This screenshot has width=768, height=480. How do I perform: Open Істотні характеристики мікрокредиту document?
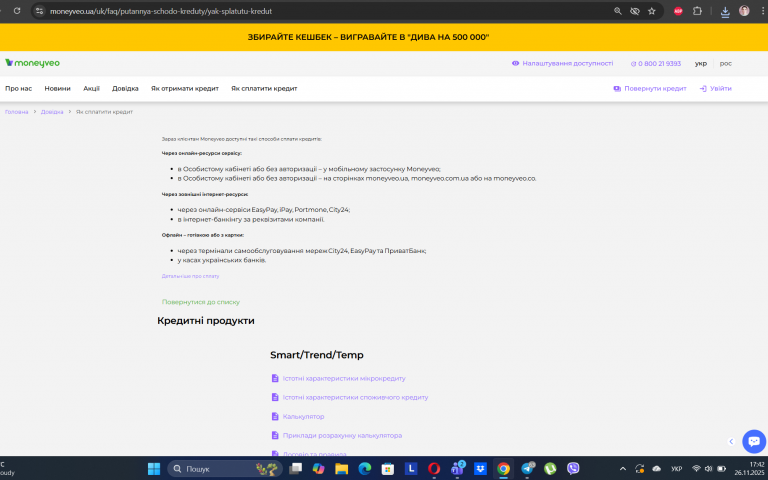click(x=338, y=378)
